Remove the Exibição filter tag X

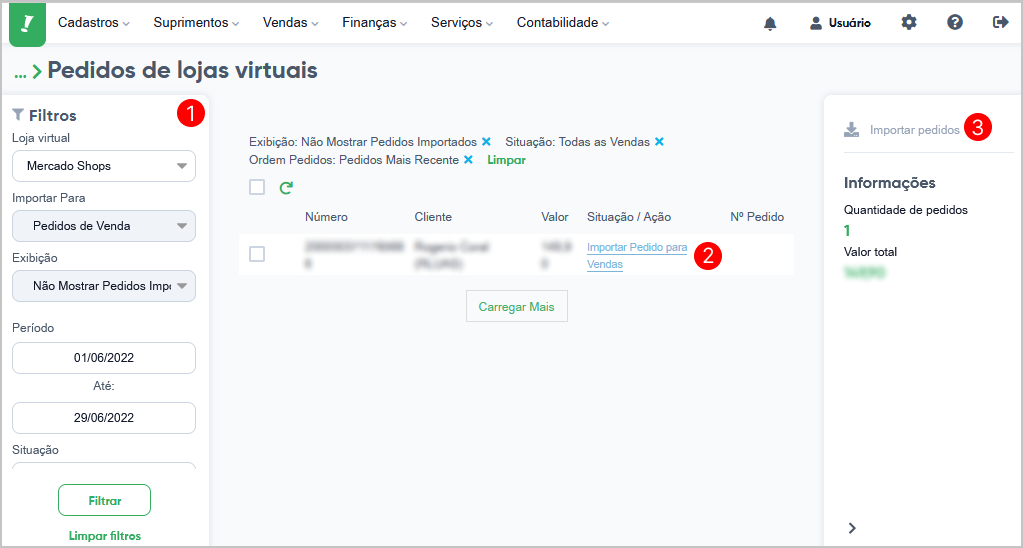click(x=486, y=142)
